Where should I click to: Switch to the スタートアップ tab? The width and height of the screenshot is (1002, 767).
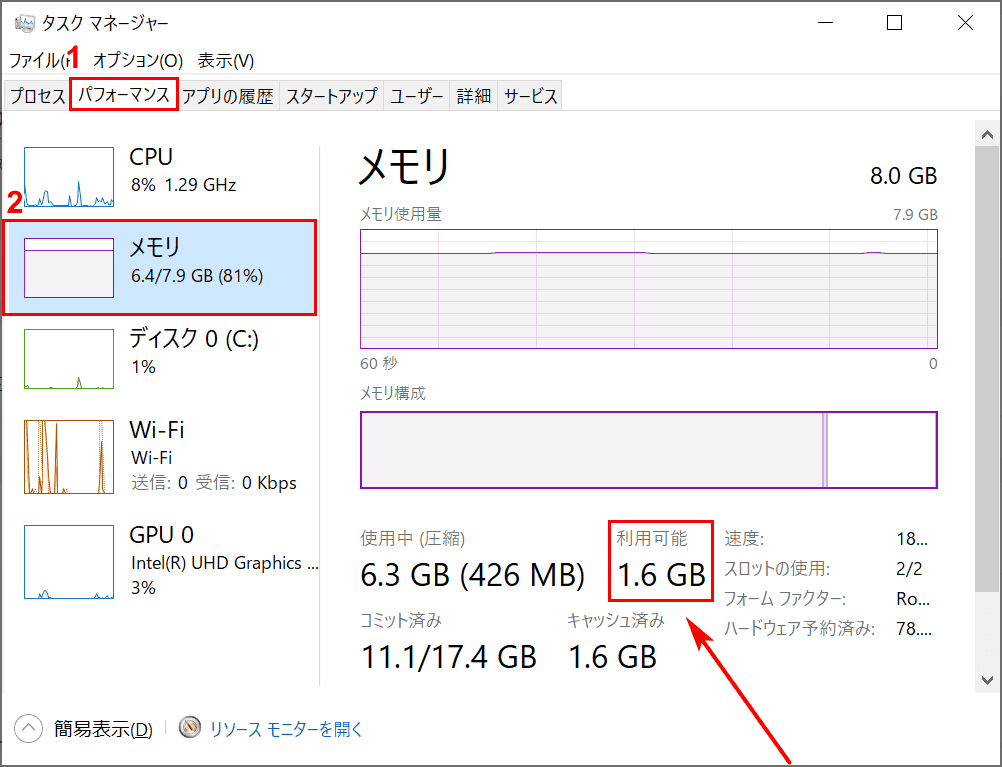[331, 96]
